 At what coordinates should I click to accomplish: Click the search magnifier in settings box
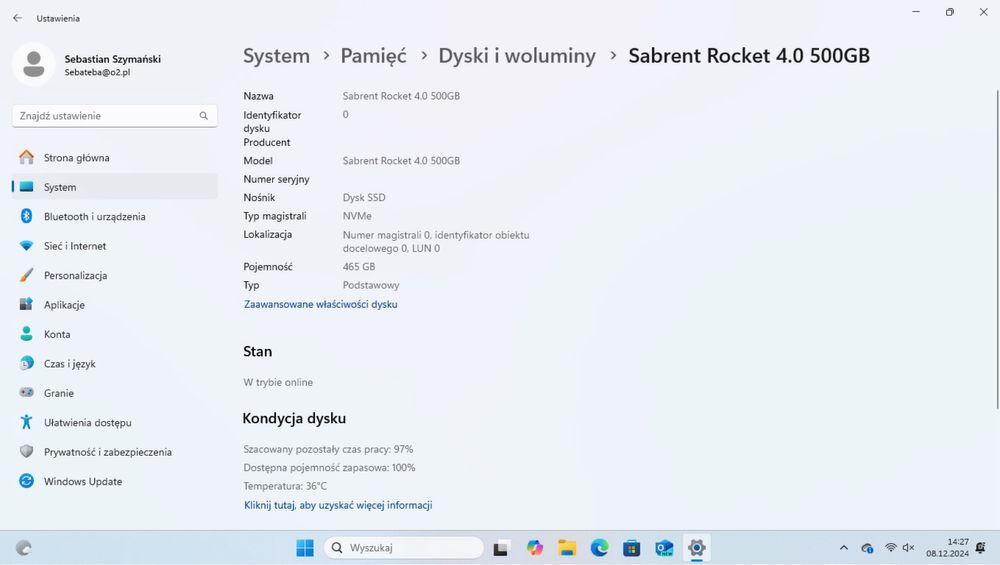[203, 116]
